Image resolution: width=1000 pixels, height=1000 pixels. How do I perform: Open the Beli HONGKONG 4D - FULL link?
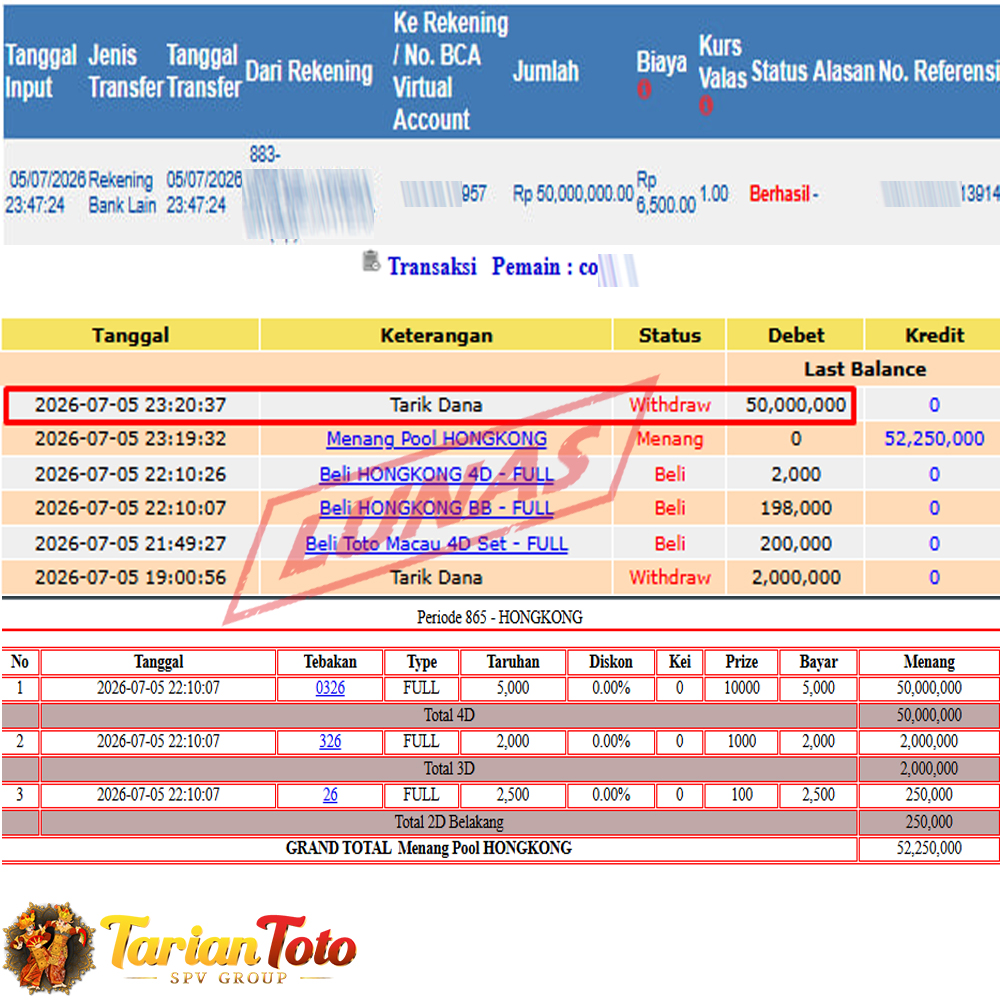436,474
